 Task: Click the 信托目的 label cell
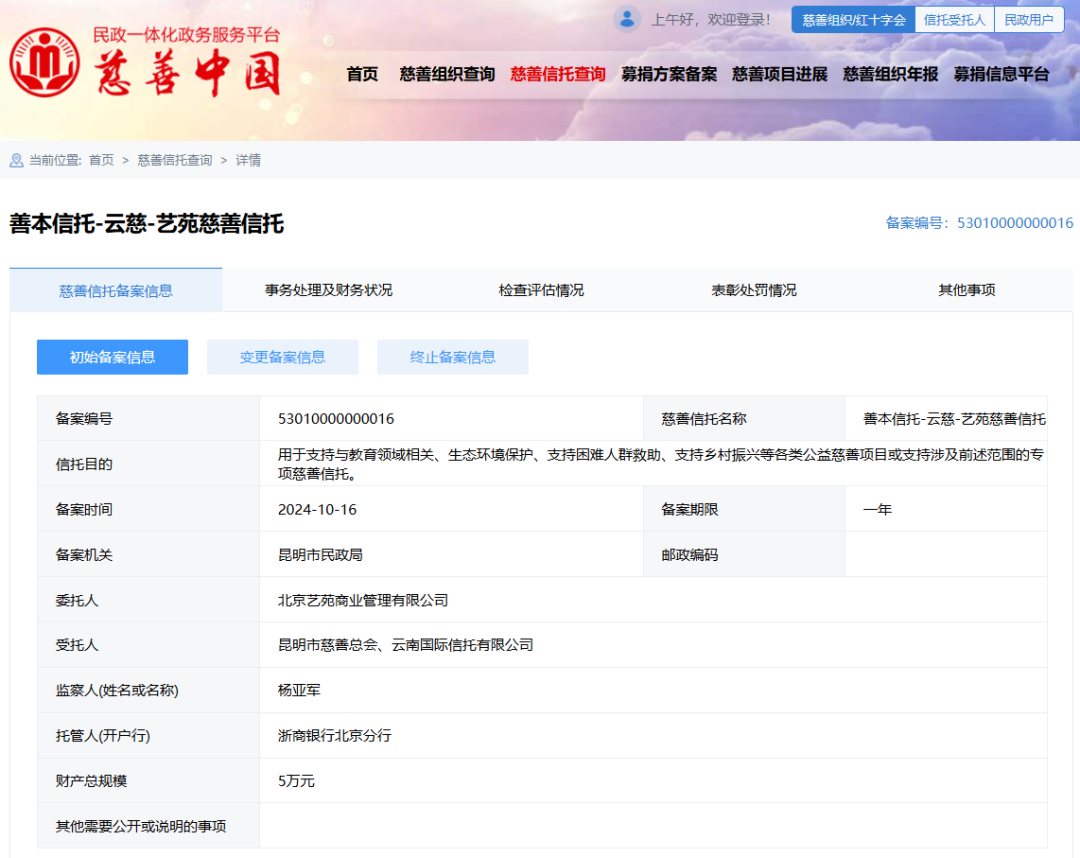pyautogui.click(x=148, y=464)
